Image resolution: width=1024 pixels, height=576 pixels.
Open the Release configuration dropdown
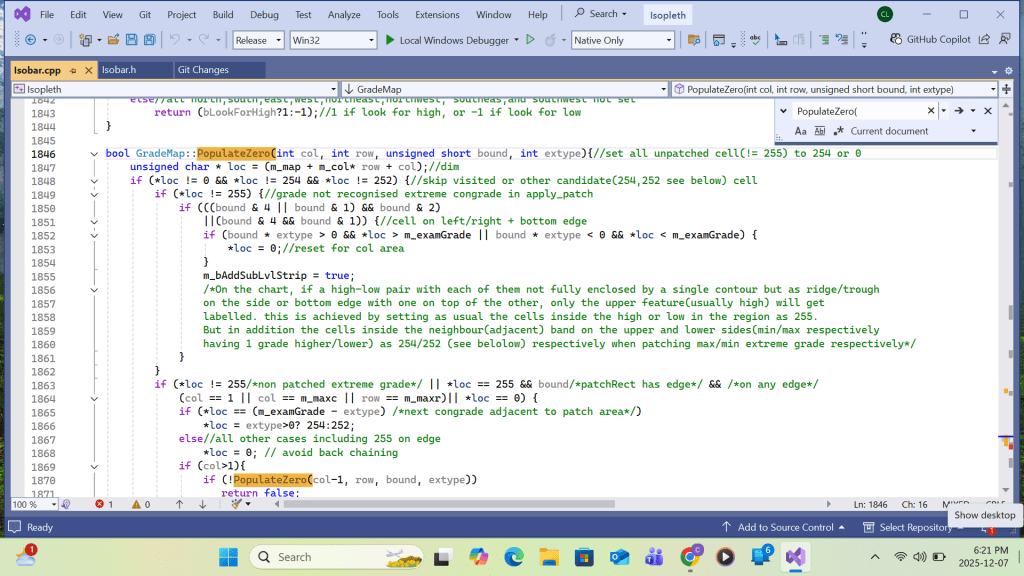pyautogui.click(x=257, y=40)
